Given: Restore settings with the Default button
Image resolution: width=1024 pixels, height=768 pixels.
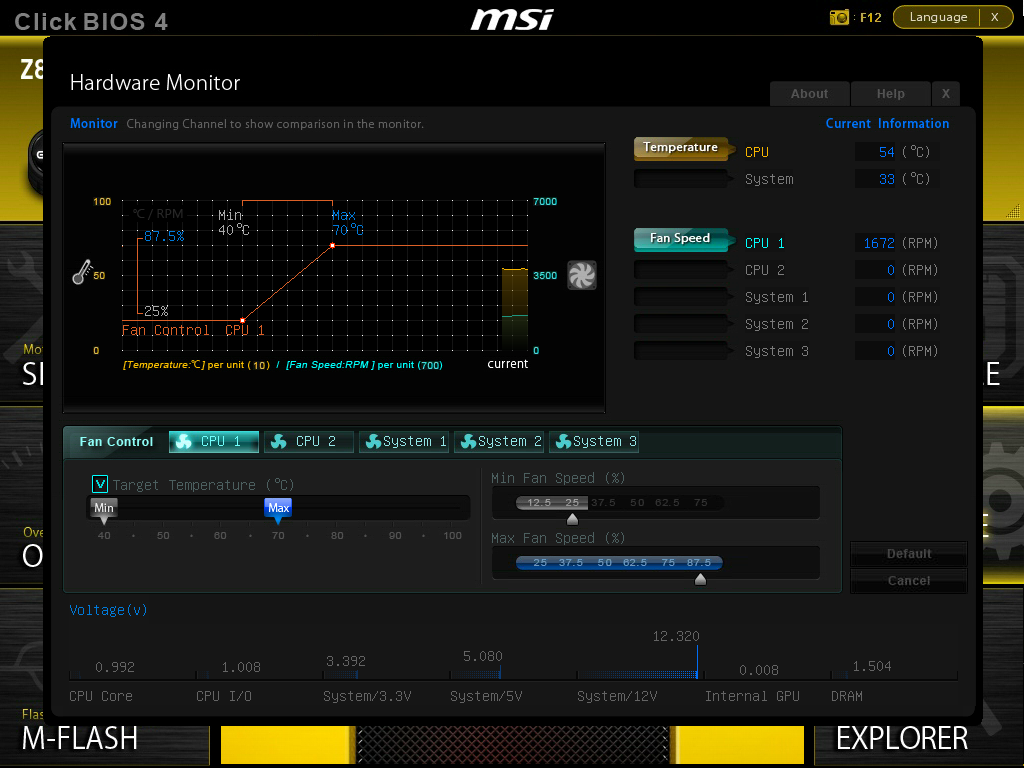Looking at the screenshot, I should click(x=907, y=553).
